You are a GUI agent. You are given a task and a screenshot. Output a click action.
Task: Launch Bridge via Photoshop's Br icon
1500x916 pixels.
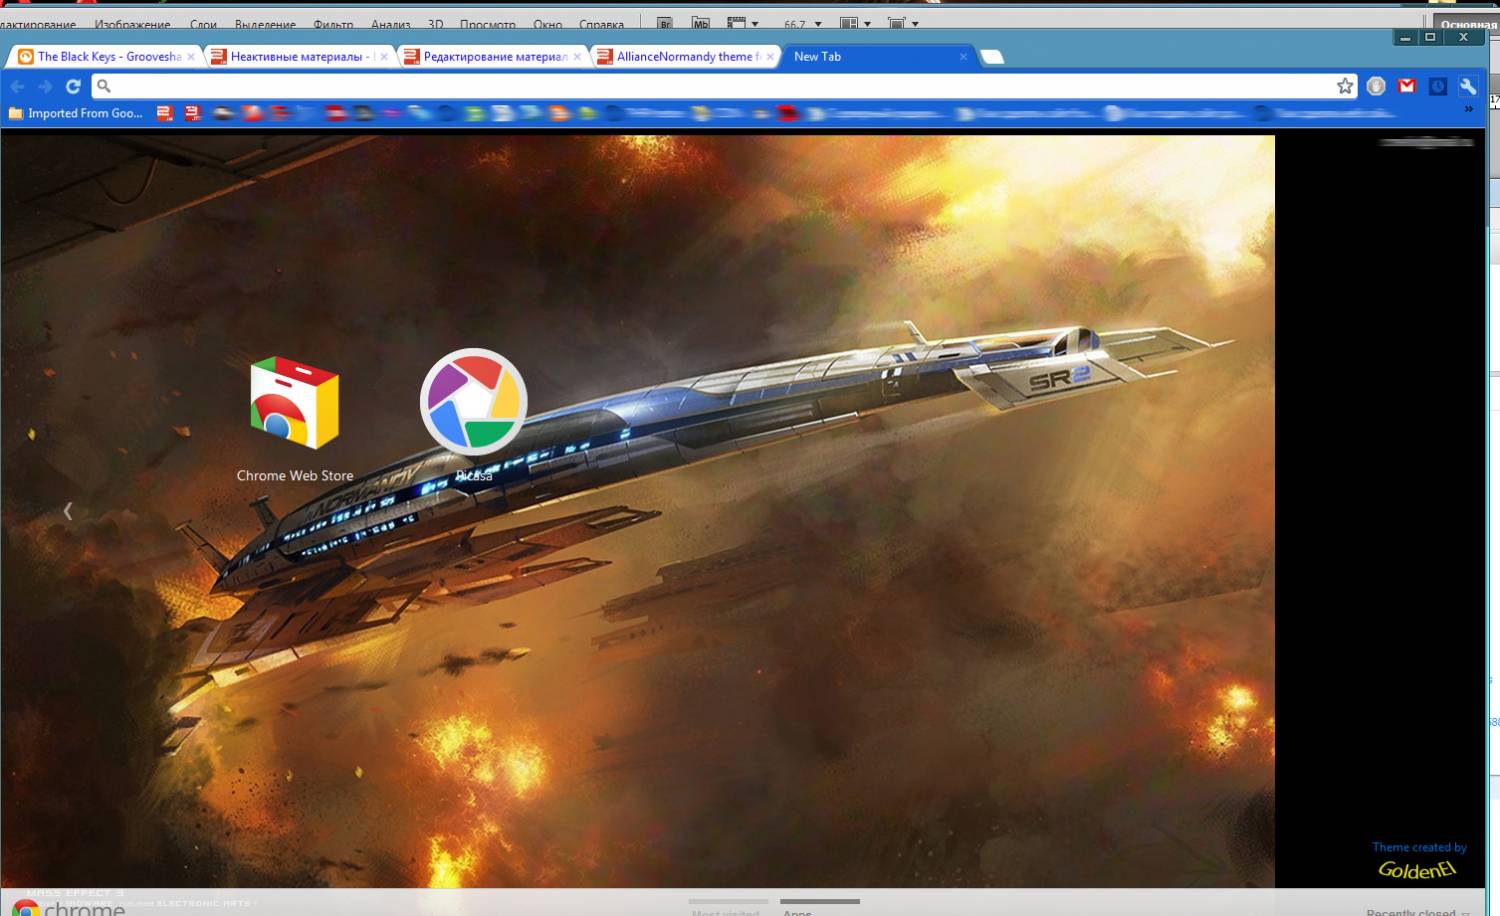coord(664,23)
